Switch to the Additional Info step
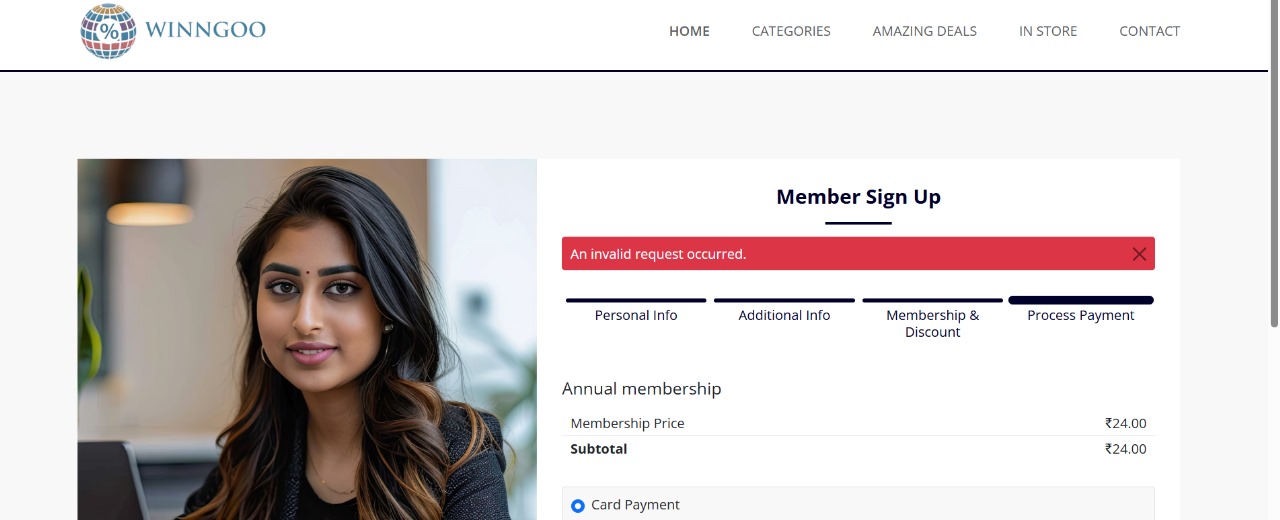The height and width of the screenshot is (520, 1280). (x=784, y=315)
